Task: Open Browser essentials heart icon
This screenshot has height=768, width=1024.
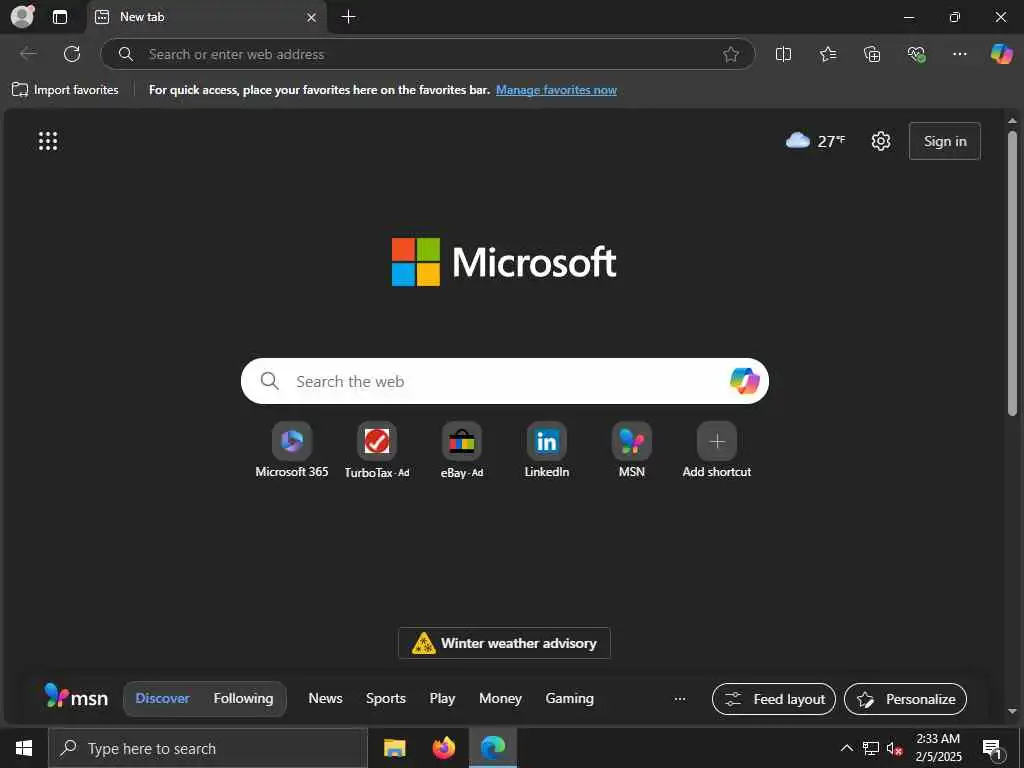Action: point(916,54)
